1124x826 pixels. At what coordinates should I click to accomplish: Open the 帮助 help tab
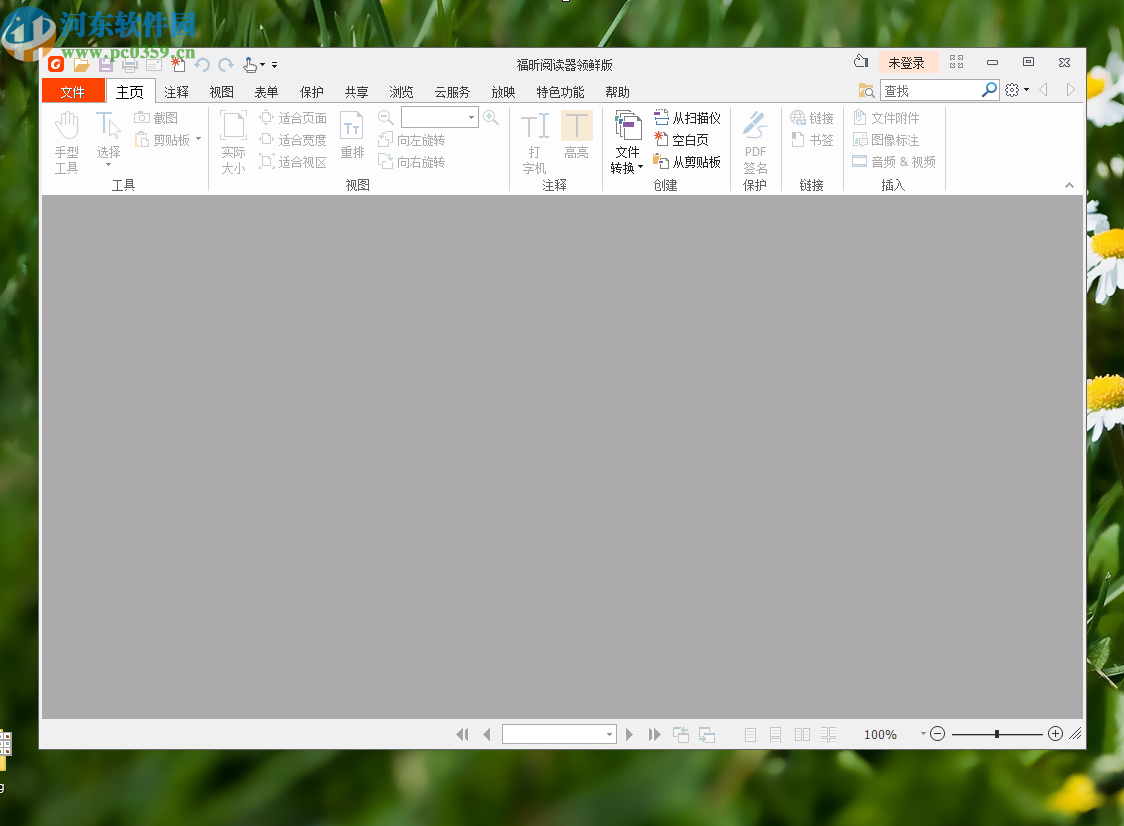point(617,92)
